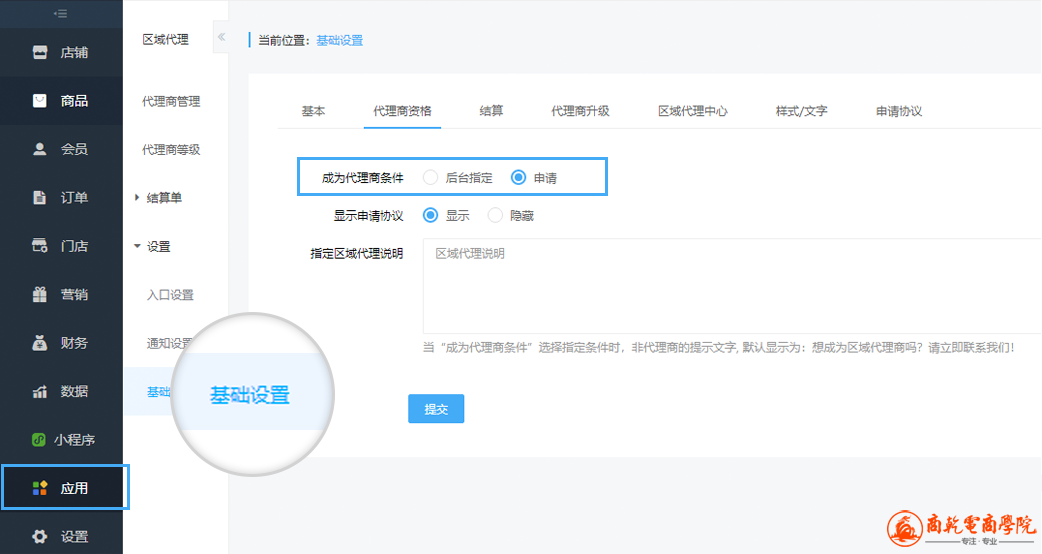The image size is (1042, 554).
Task: Open 数据 statistics chart icon
Action: pos(40,391)
